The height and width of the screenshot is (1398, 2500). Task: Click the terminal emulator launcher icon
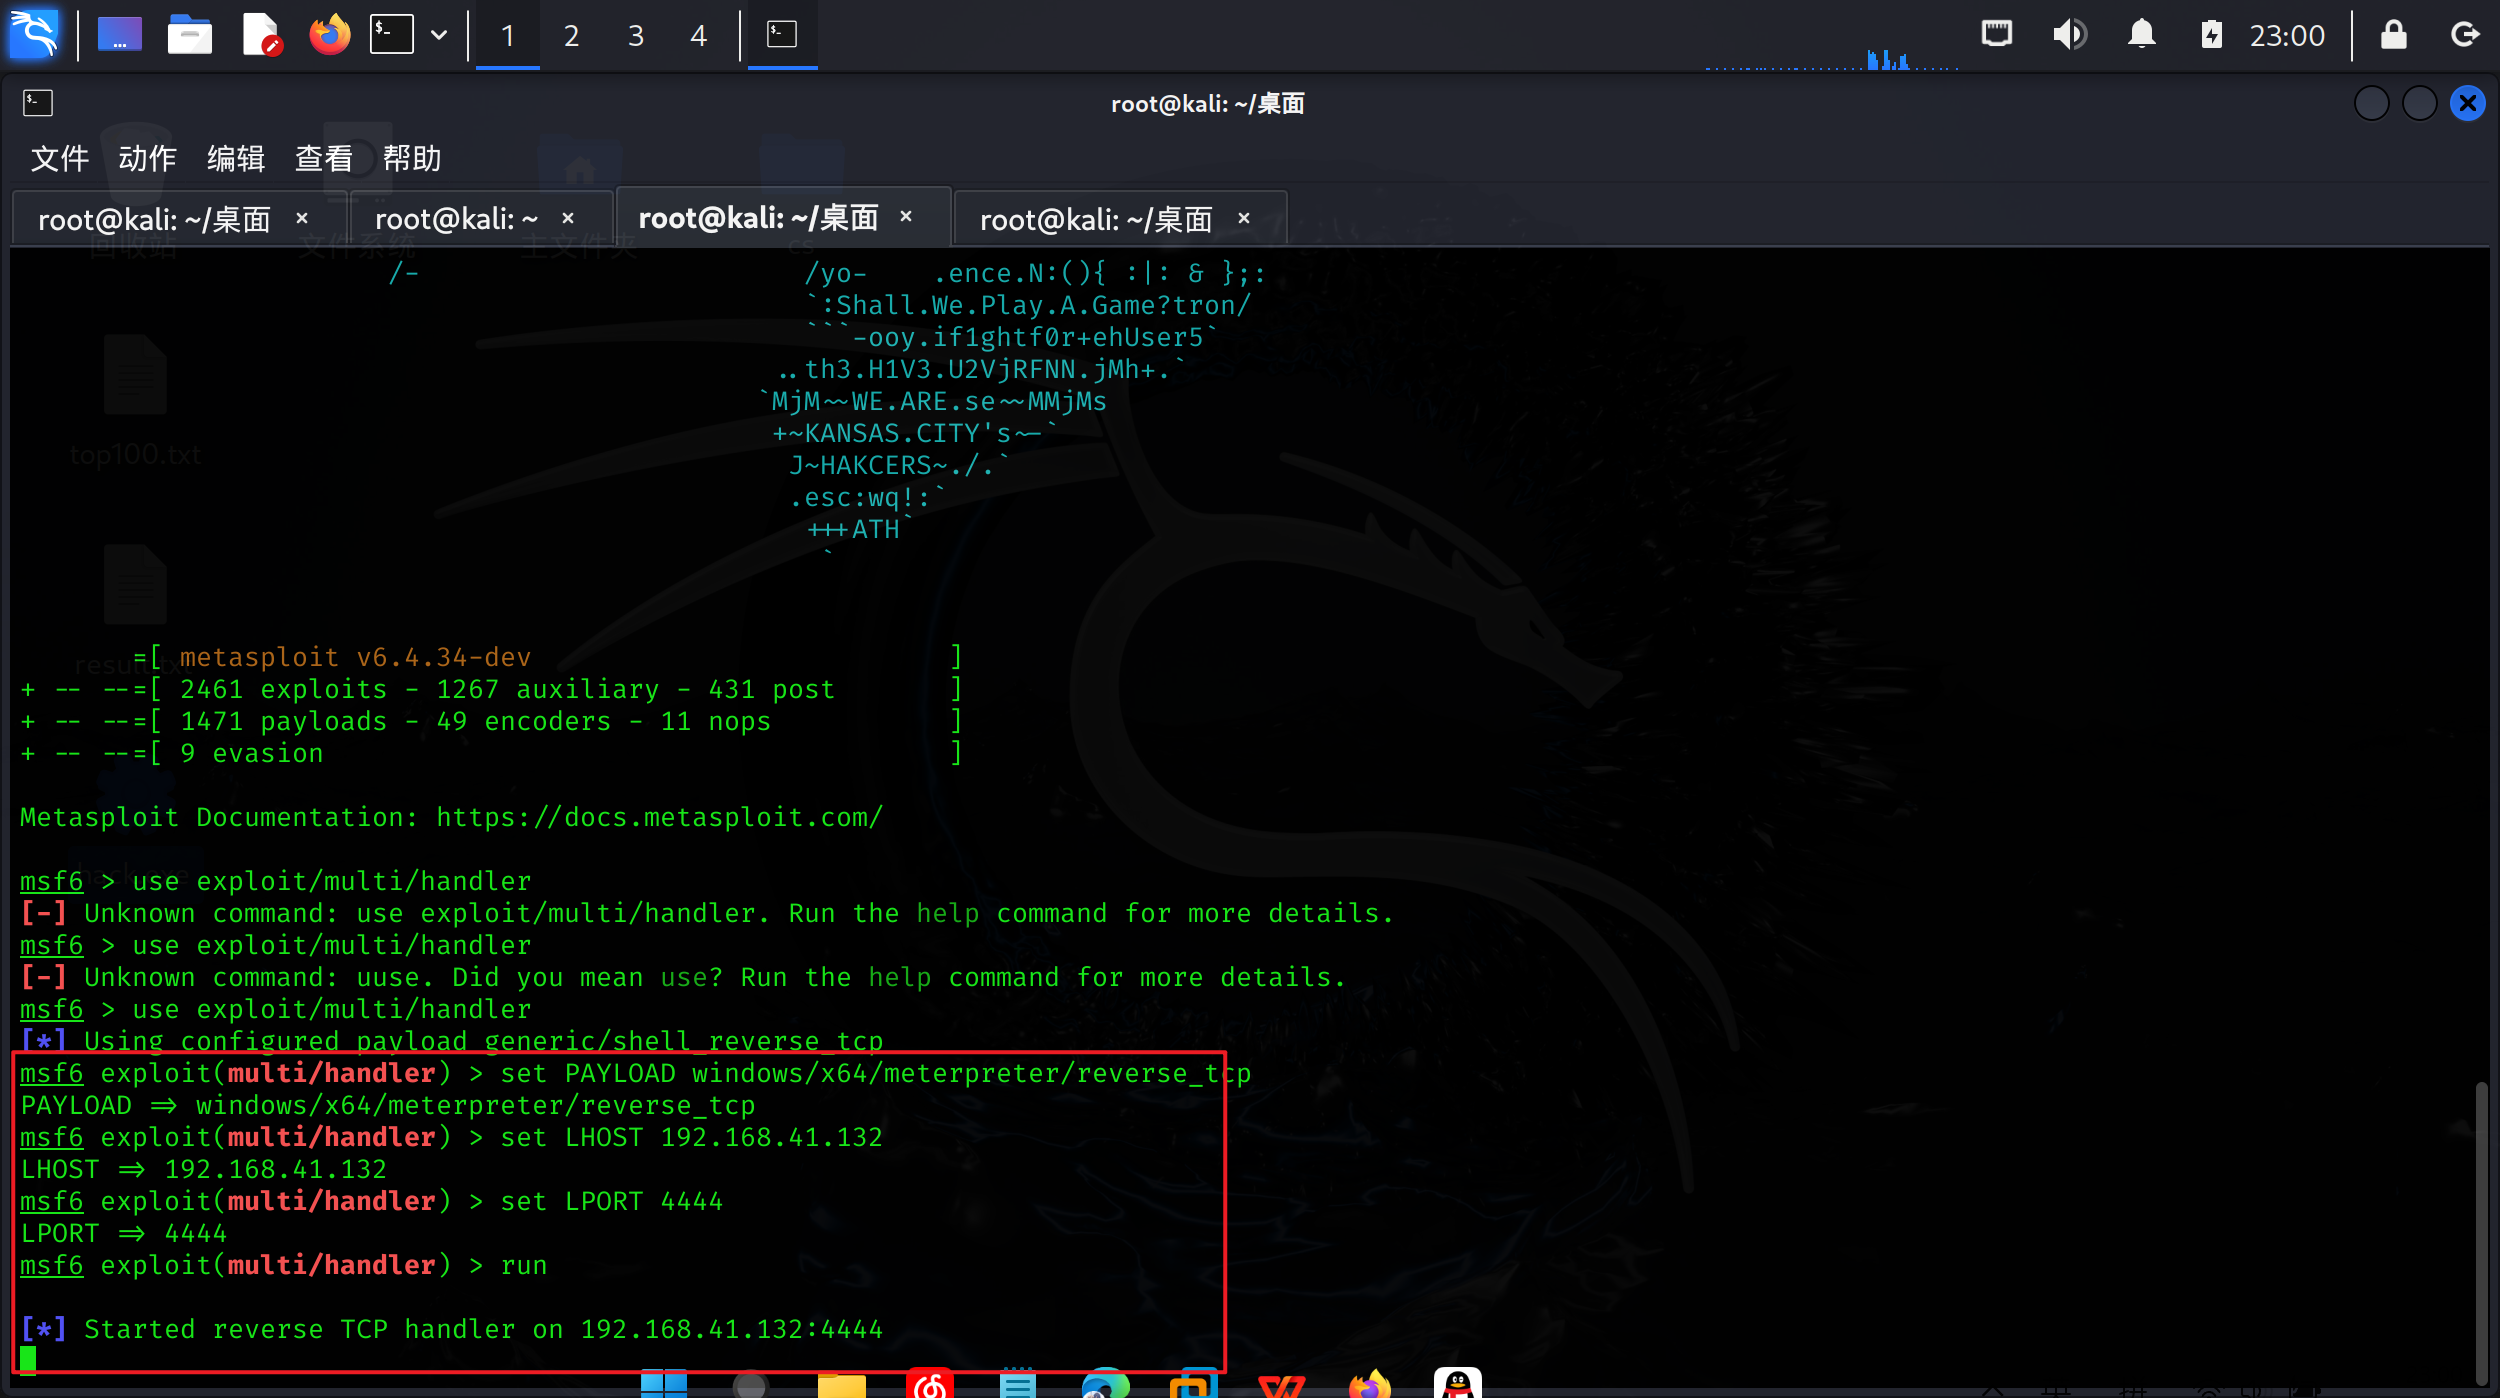(x=391, y=35)
